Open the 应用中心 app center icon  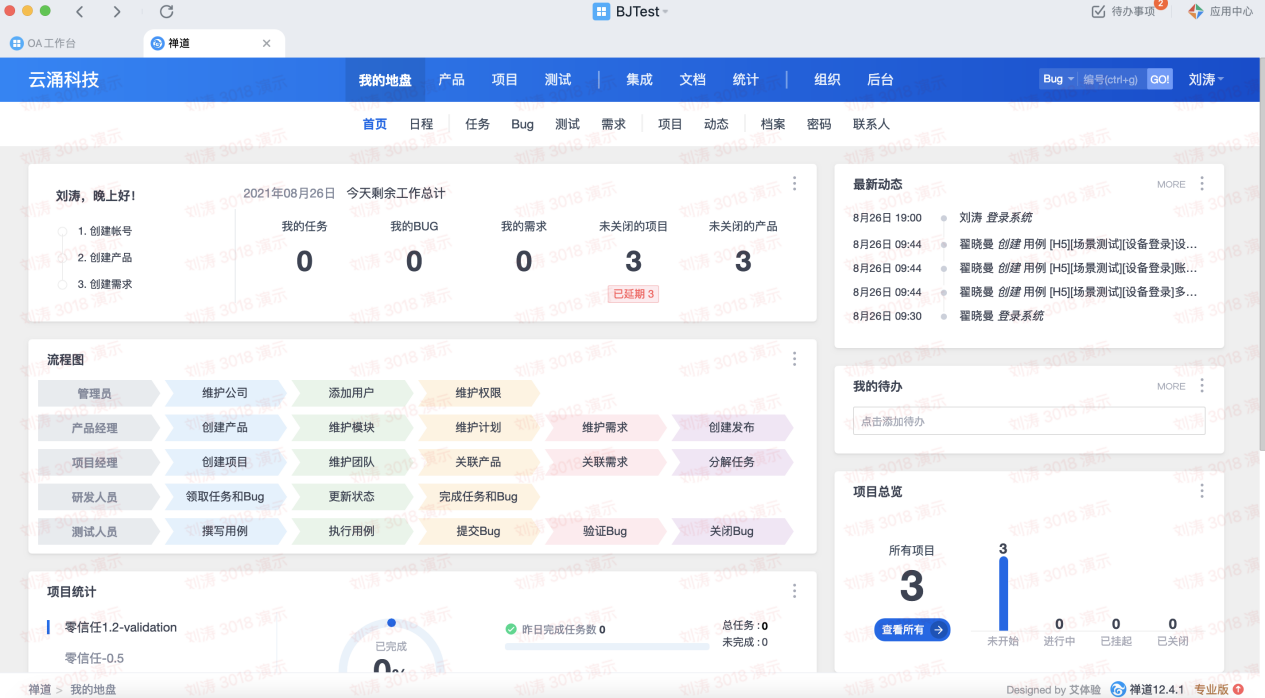point(1195,12)
